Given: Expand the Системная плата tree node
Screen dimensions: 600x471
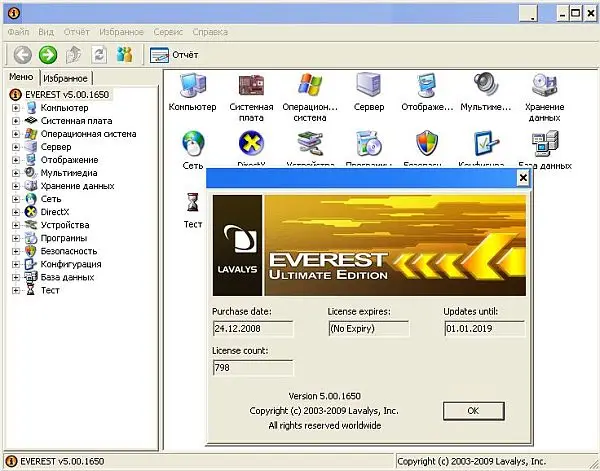Looking at the screenshot, I should point(16,121).
